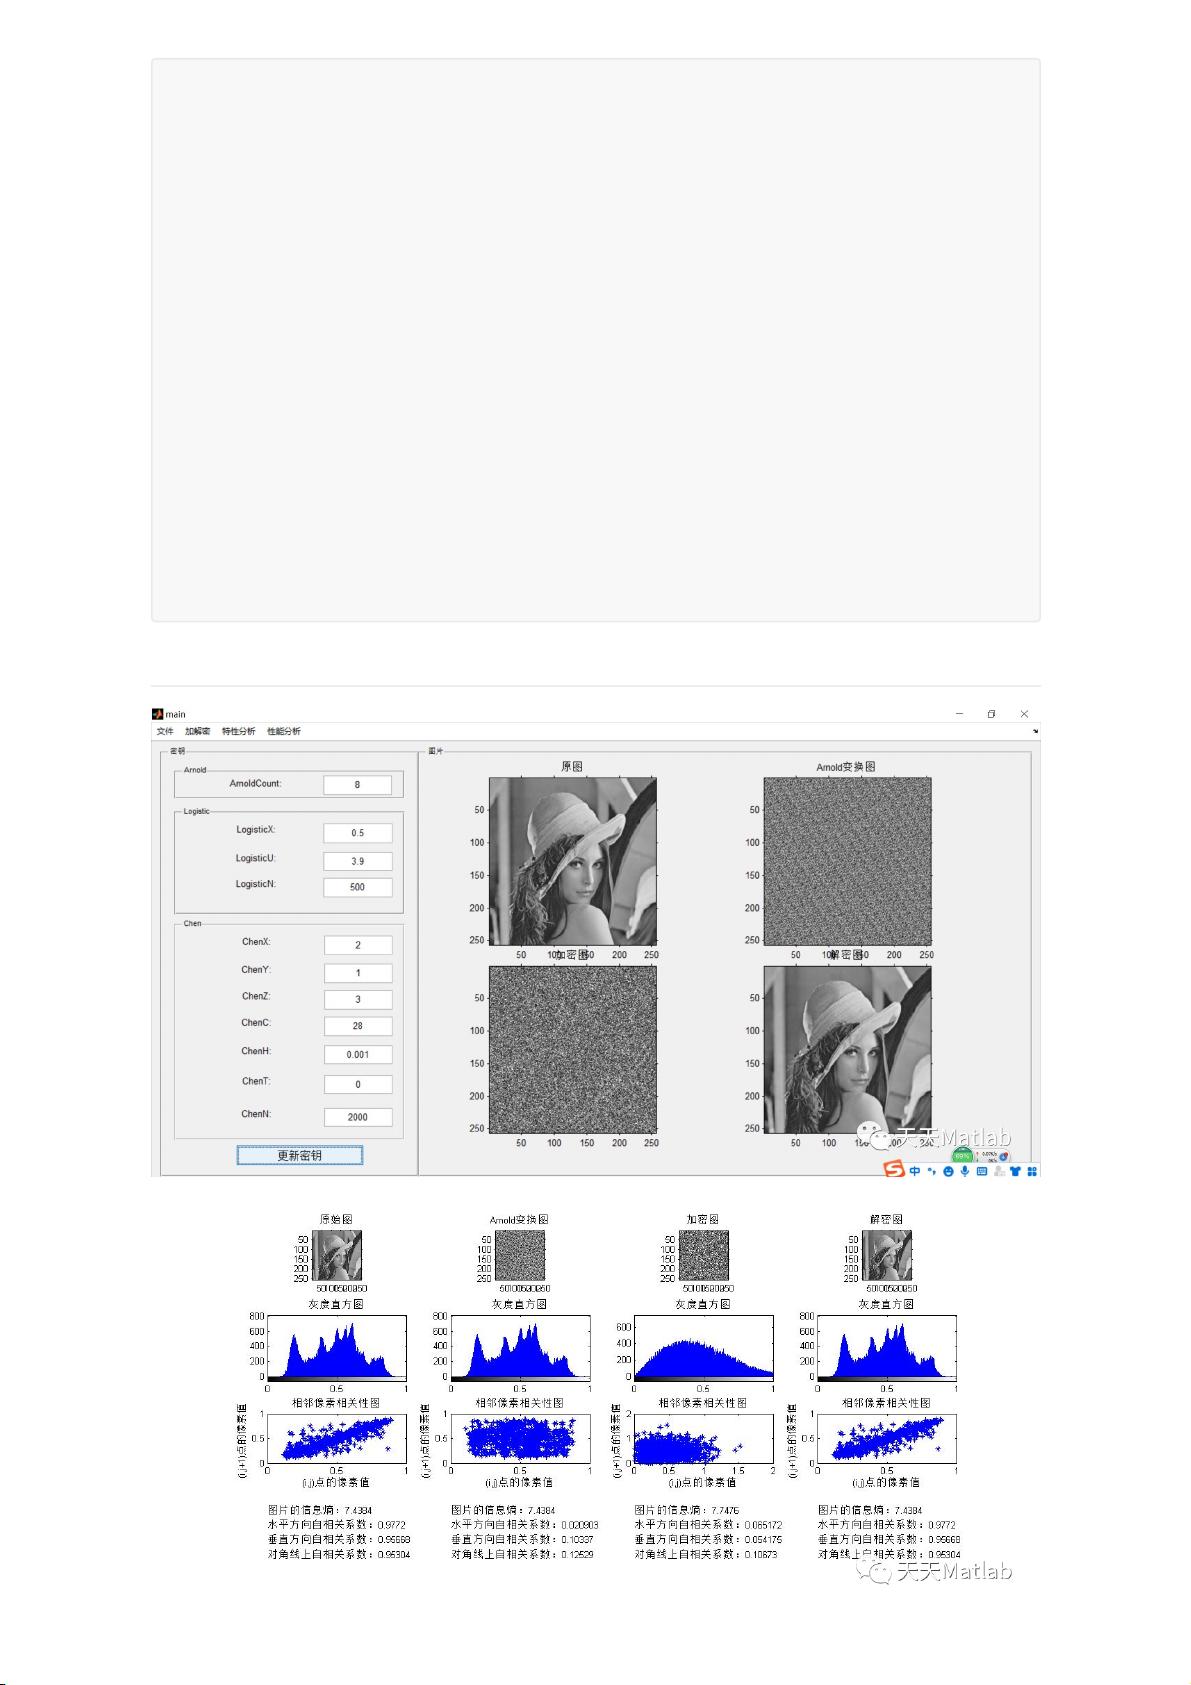Click the green 69% floating memory indicator

(961, 1155)
